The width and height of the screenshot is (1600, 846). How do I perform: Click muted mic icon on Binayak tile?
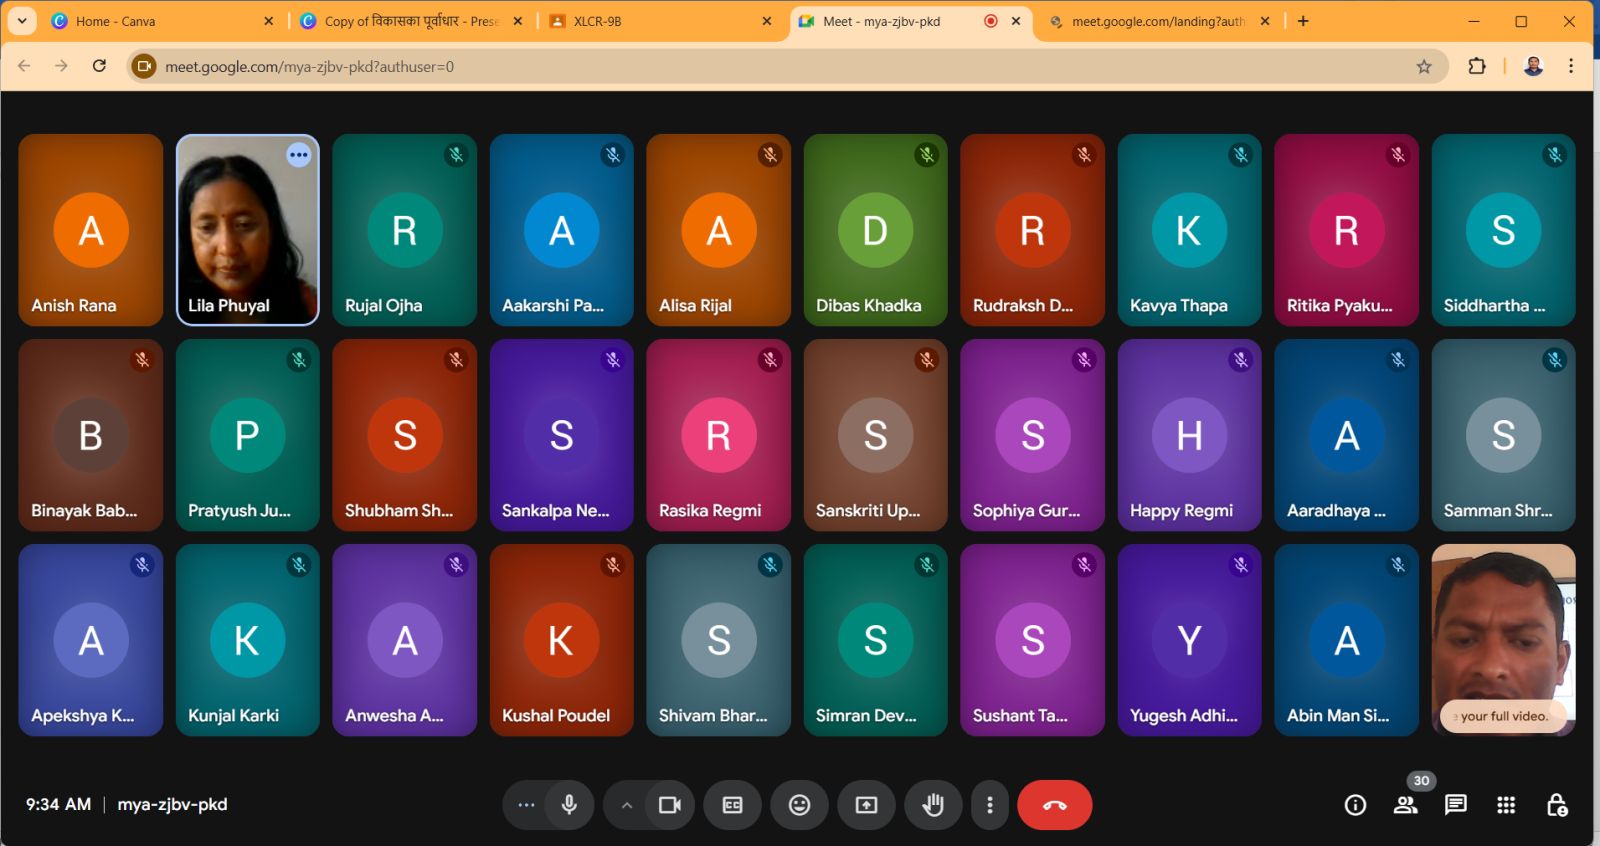click(x=142, y=360)
